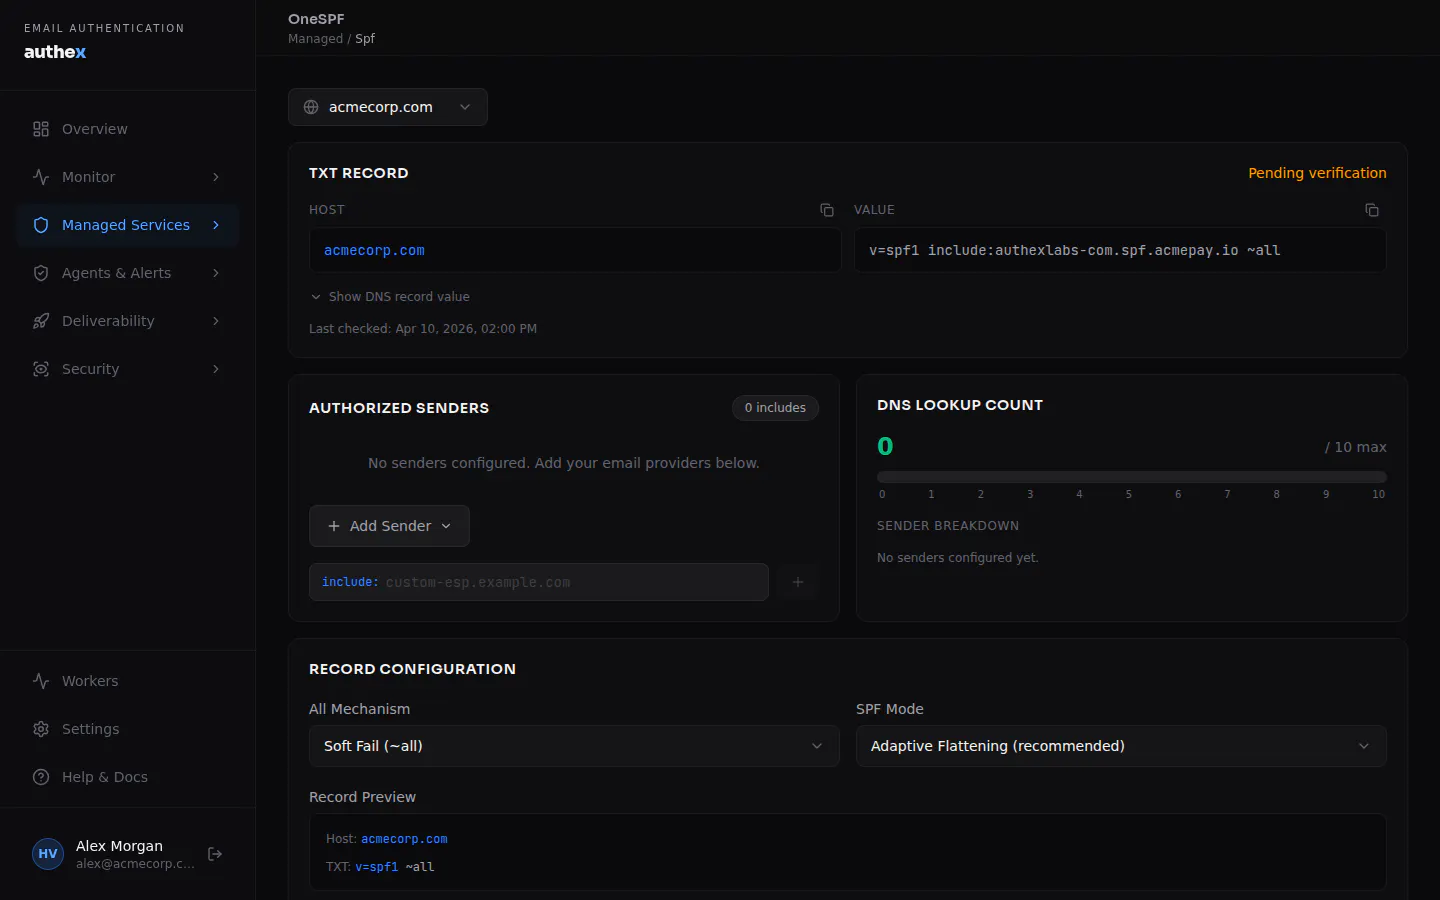1440x900 pixels.
Task: Click the Security scan icon
Action: point(41,369)
